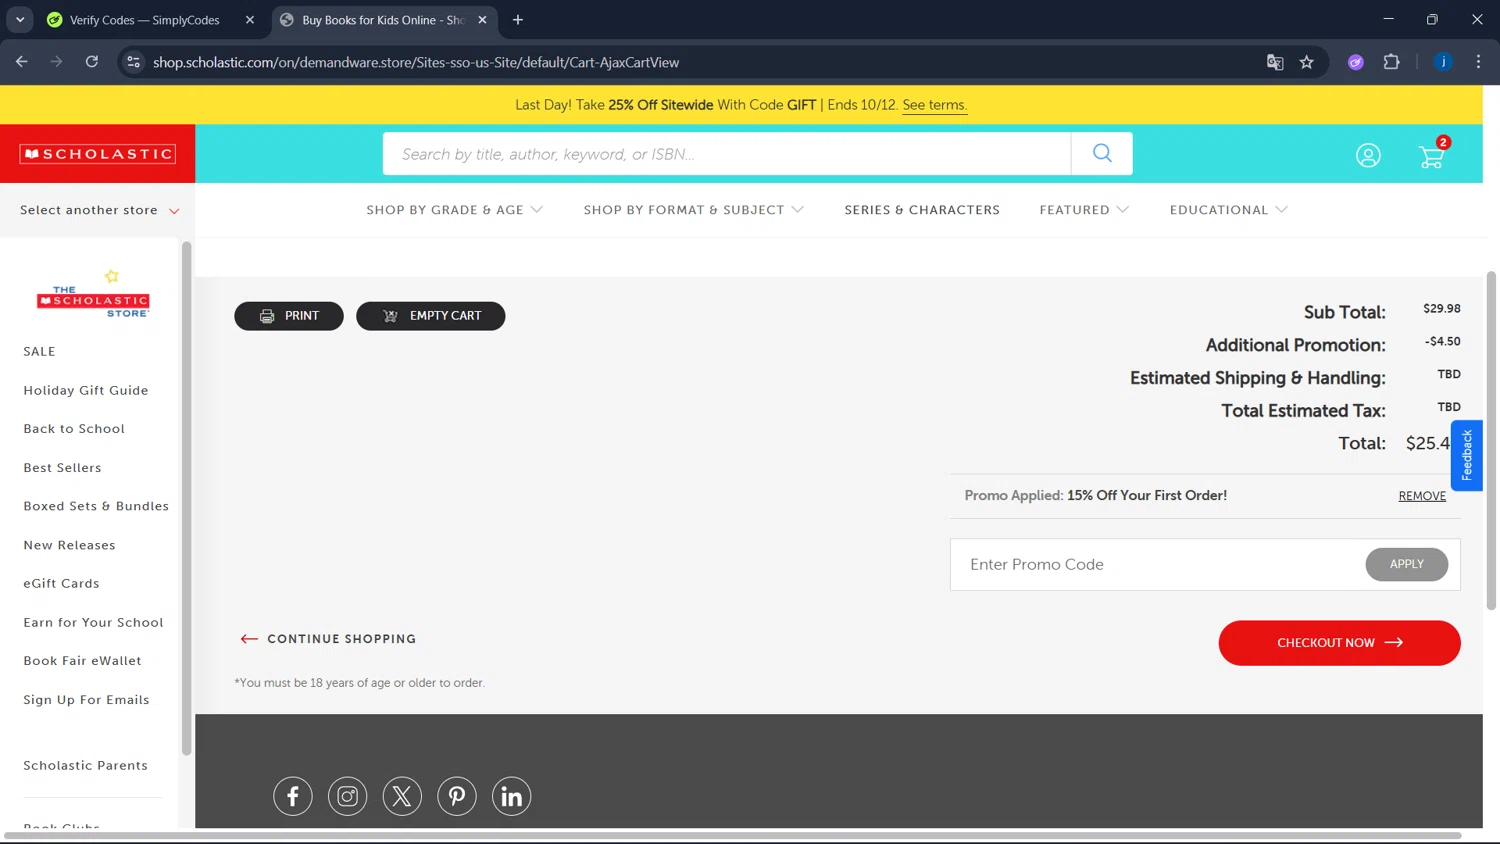Open the tab search dropdown
Viewport: 1500px width, 844px height.
[20, 20]
